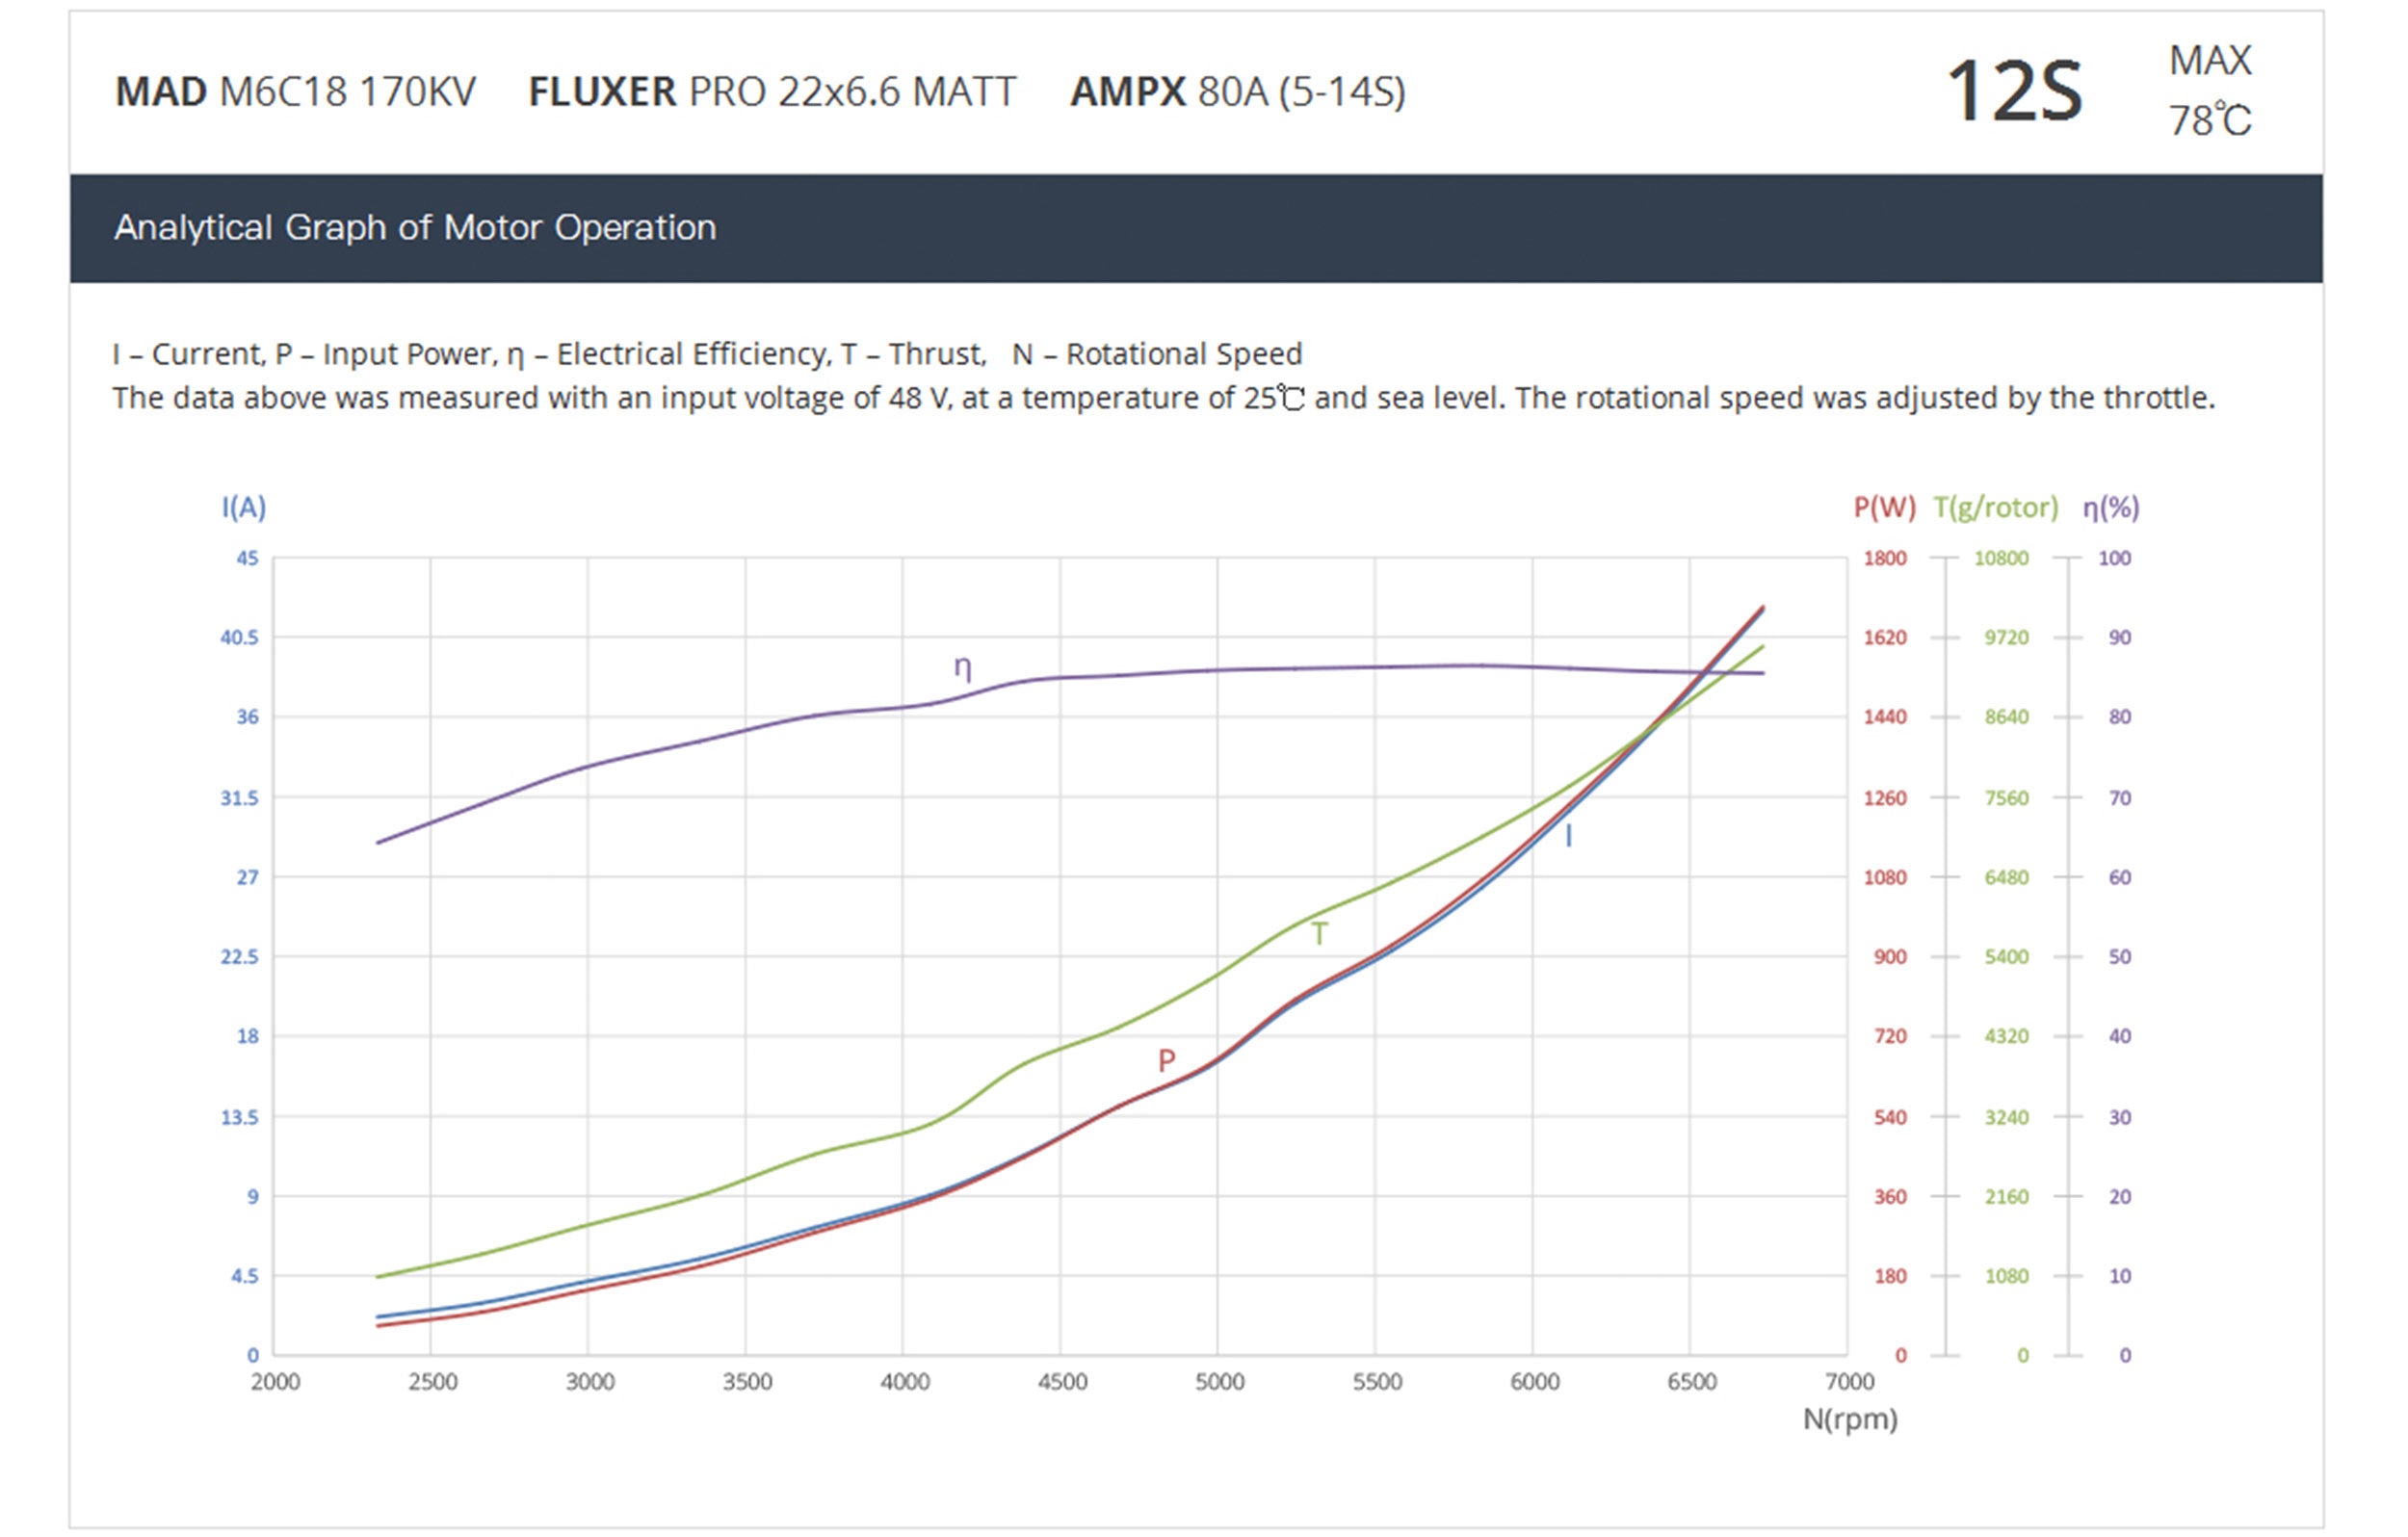Image resolution: width=2408 pixels, height=1537 pixels.
Task: Click the AMPX 80A (5-14S) text
Action: tap(1237, 92)
